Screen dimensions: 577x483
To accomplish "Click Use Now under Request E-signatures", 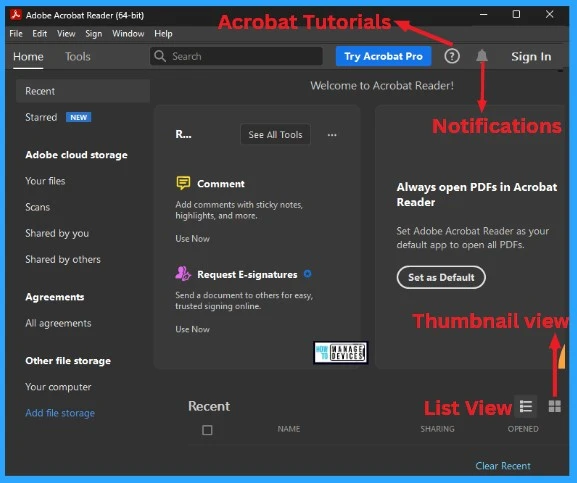I will 192,329.
